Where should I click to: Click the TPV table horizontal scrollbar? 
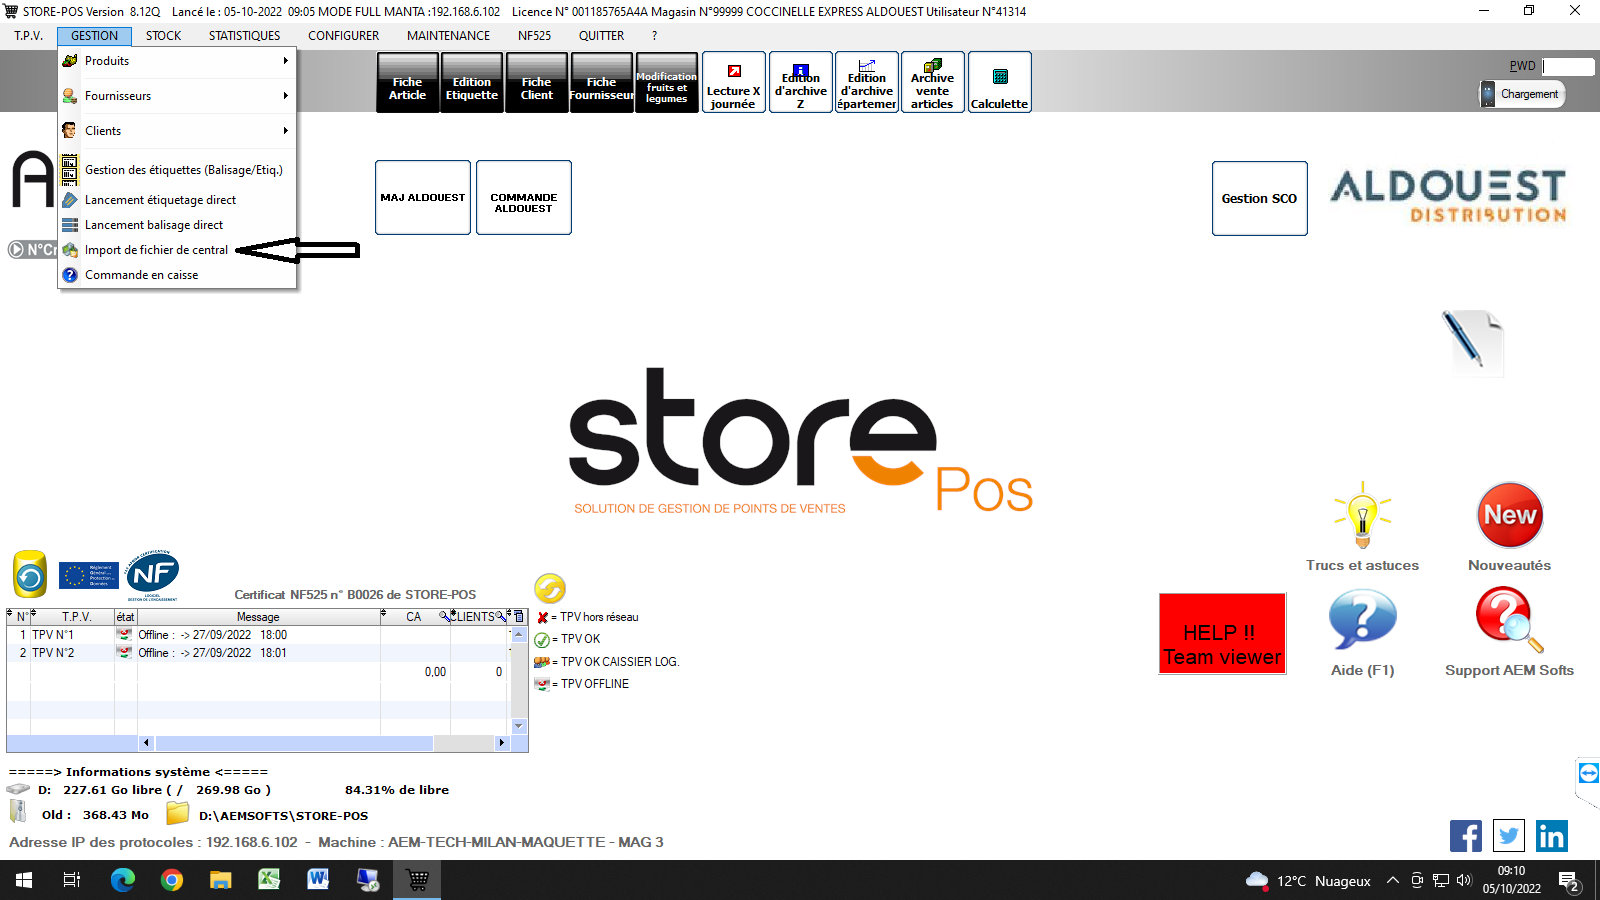point(294,743)
